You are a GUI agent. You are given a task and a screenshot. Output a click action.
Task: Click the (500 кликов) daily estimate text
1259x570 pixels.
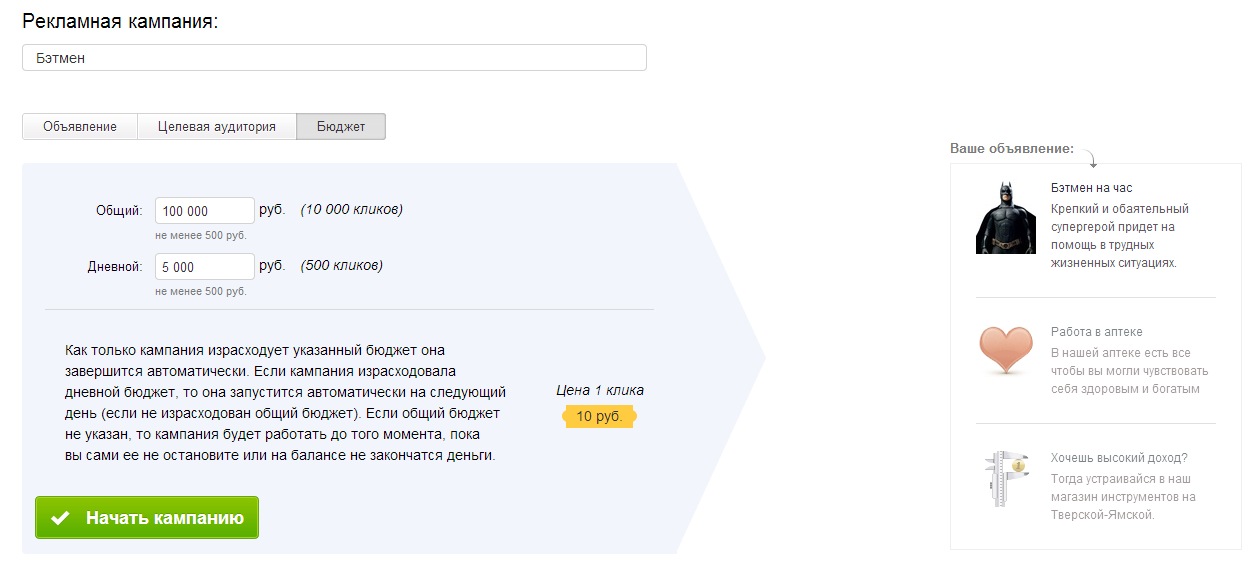point(341,266)
